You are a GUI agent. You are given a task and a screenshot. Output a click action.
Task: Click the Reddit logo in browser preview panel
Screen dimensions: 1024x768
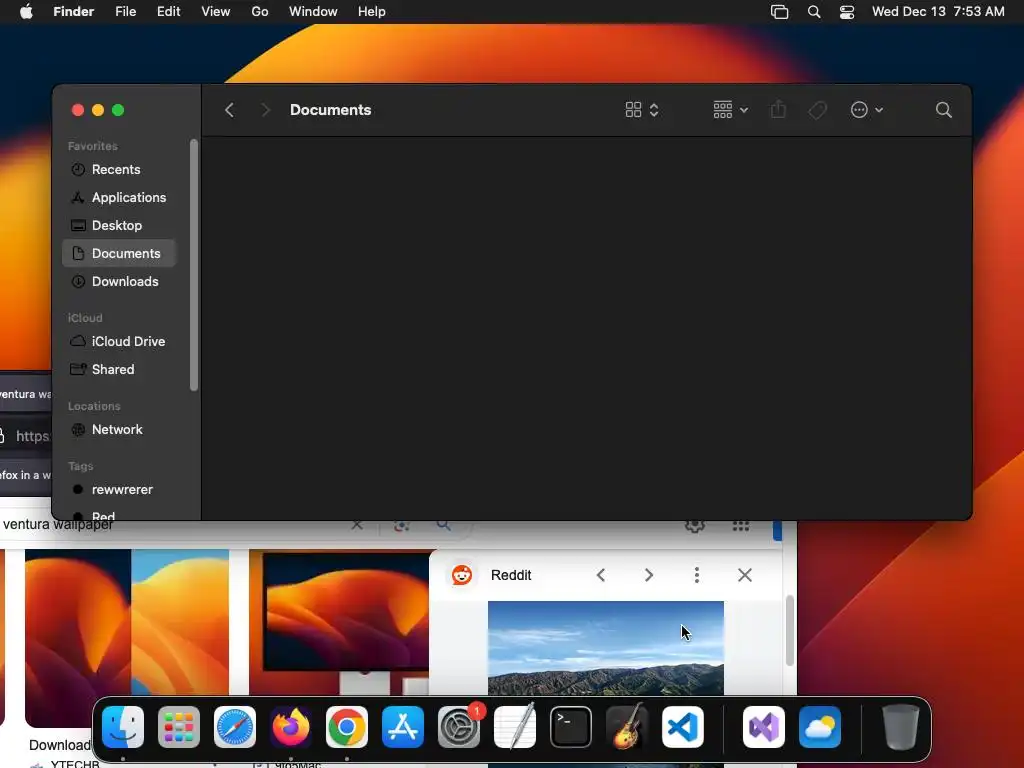click(462, 575)
